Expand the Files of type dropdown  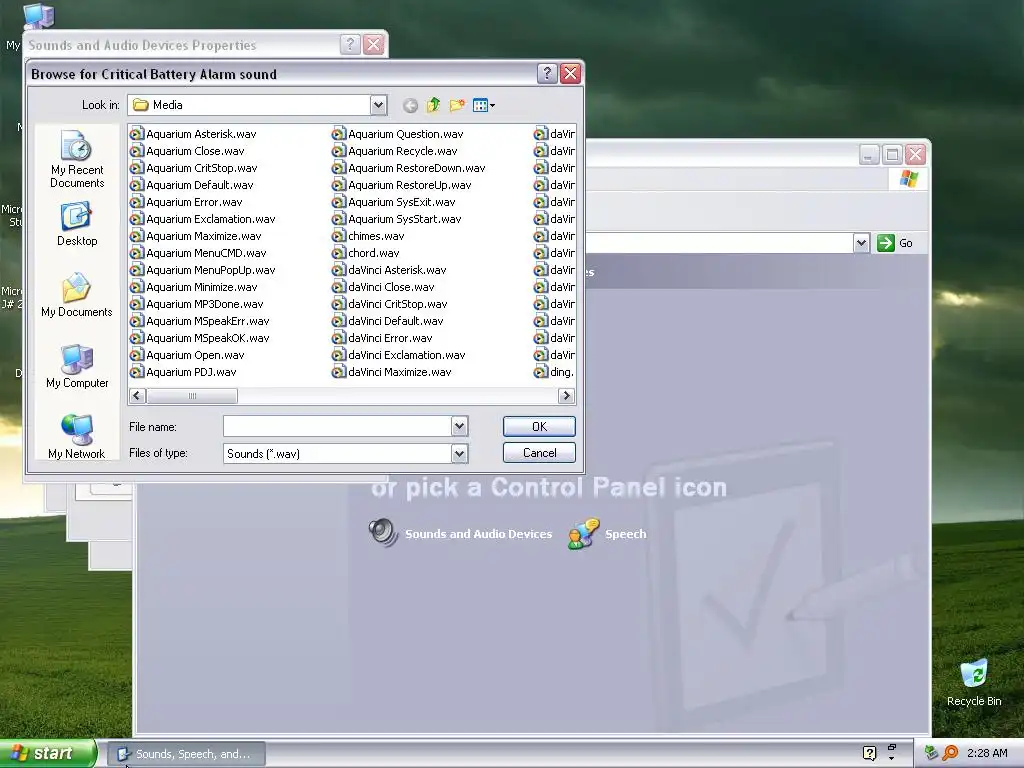coord(460,453)
